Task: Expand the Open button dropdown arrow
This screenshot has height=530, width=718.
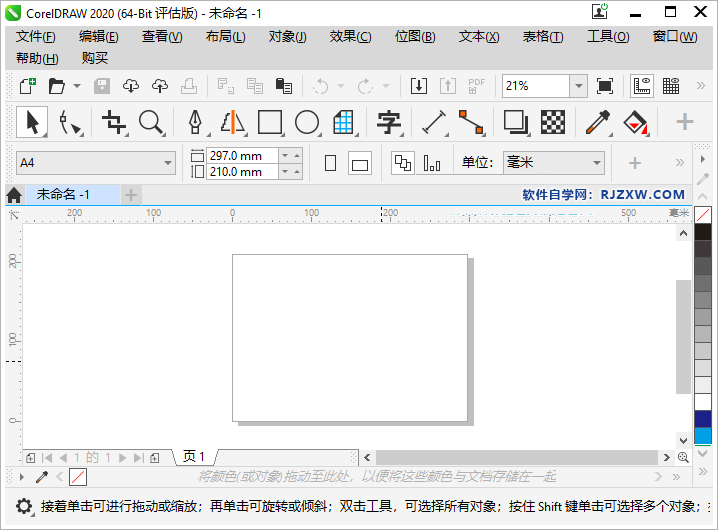Action: click(x=77, y=86)
